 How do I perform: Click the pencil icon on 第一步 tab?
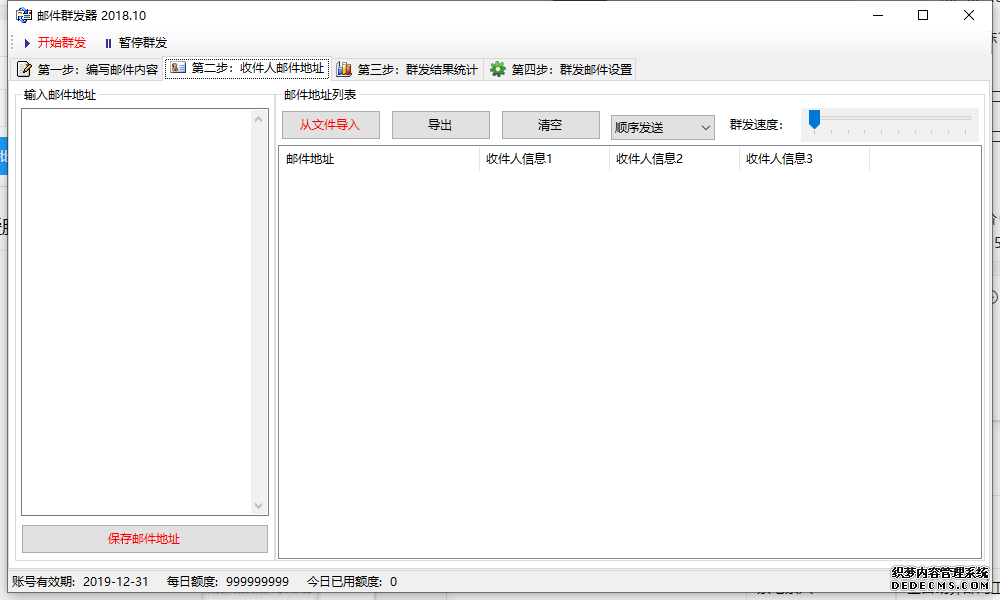click(x=23, y=69)
